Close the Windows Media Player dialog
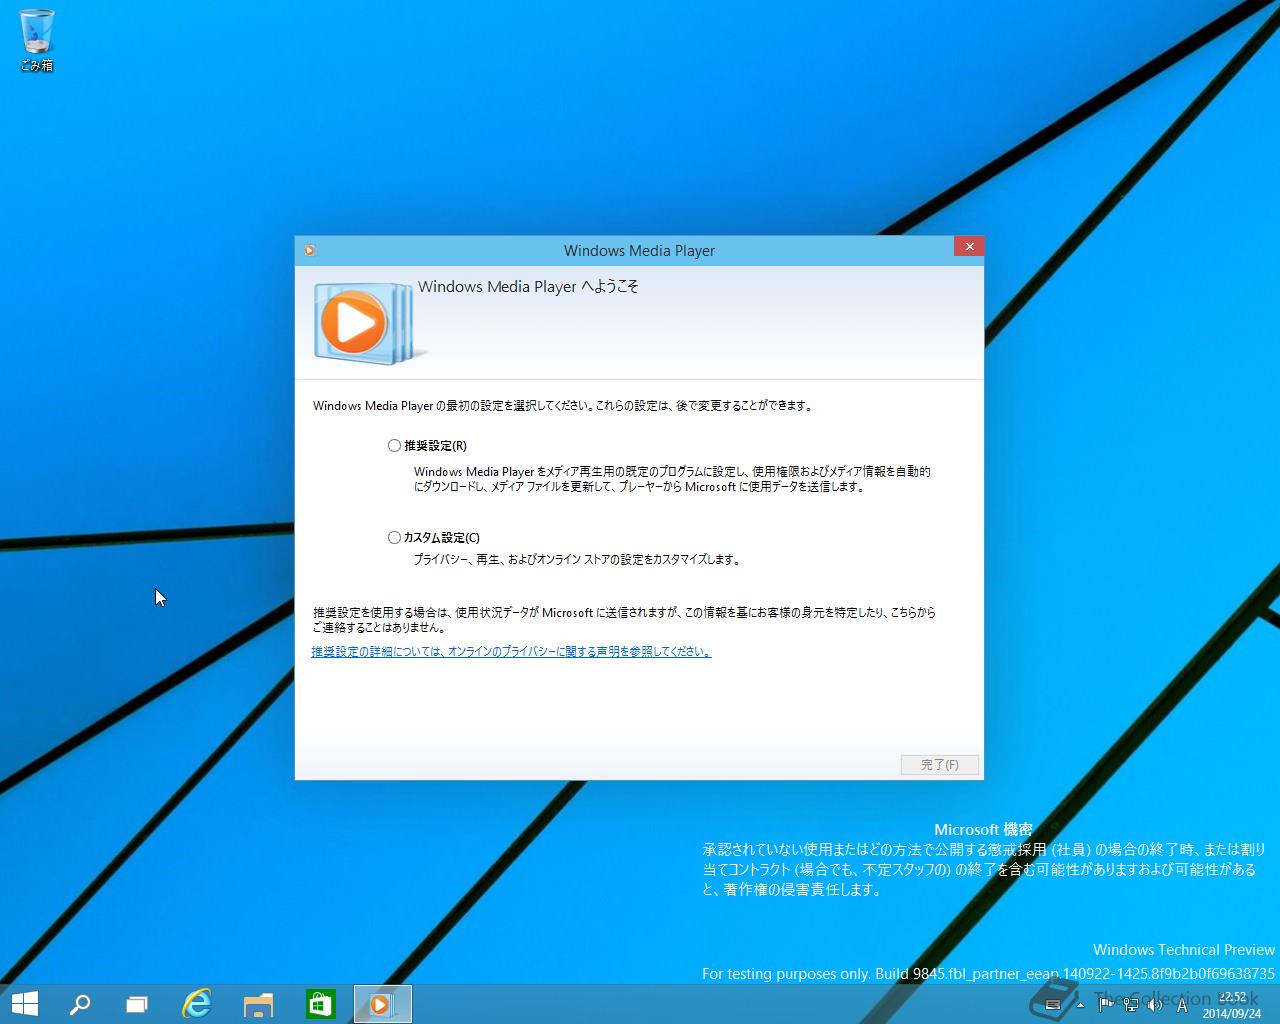Image resolution: width=1280 pixels, height=1024 pixels. point(968,247)
